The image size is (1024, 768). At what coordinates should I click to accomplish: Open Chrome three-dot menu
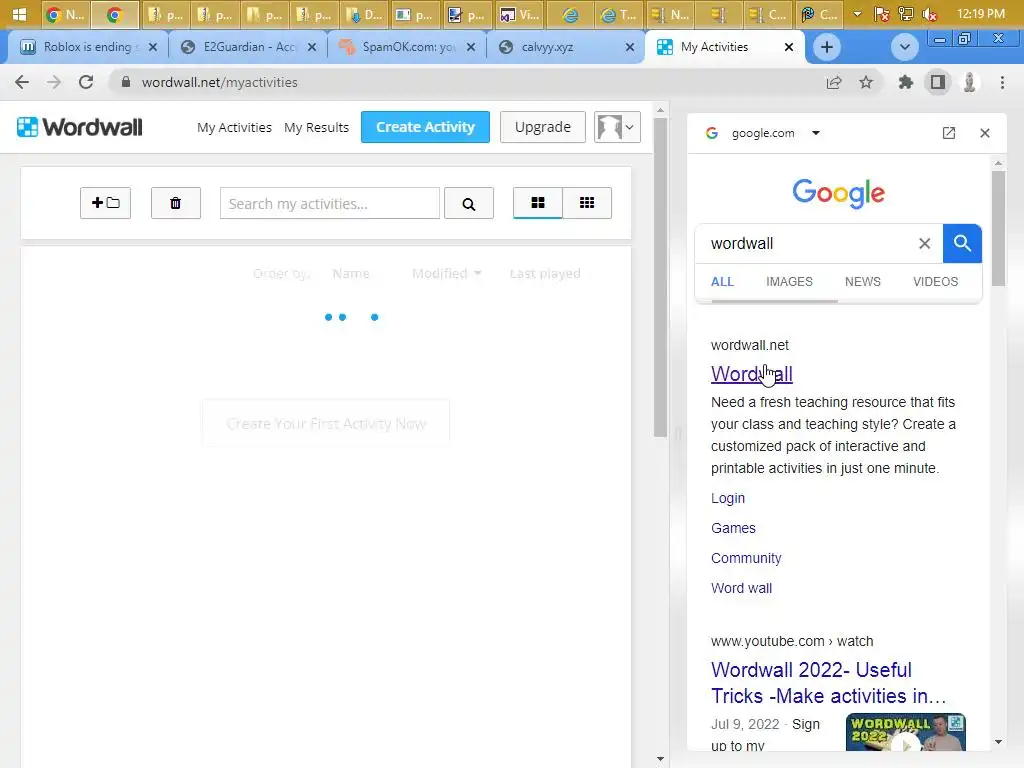[x=1002, y=82]
